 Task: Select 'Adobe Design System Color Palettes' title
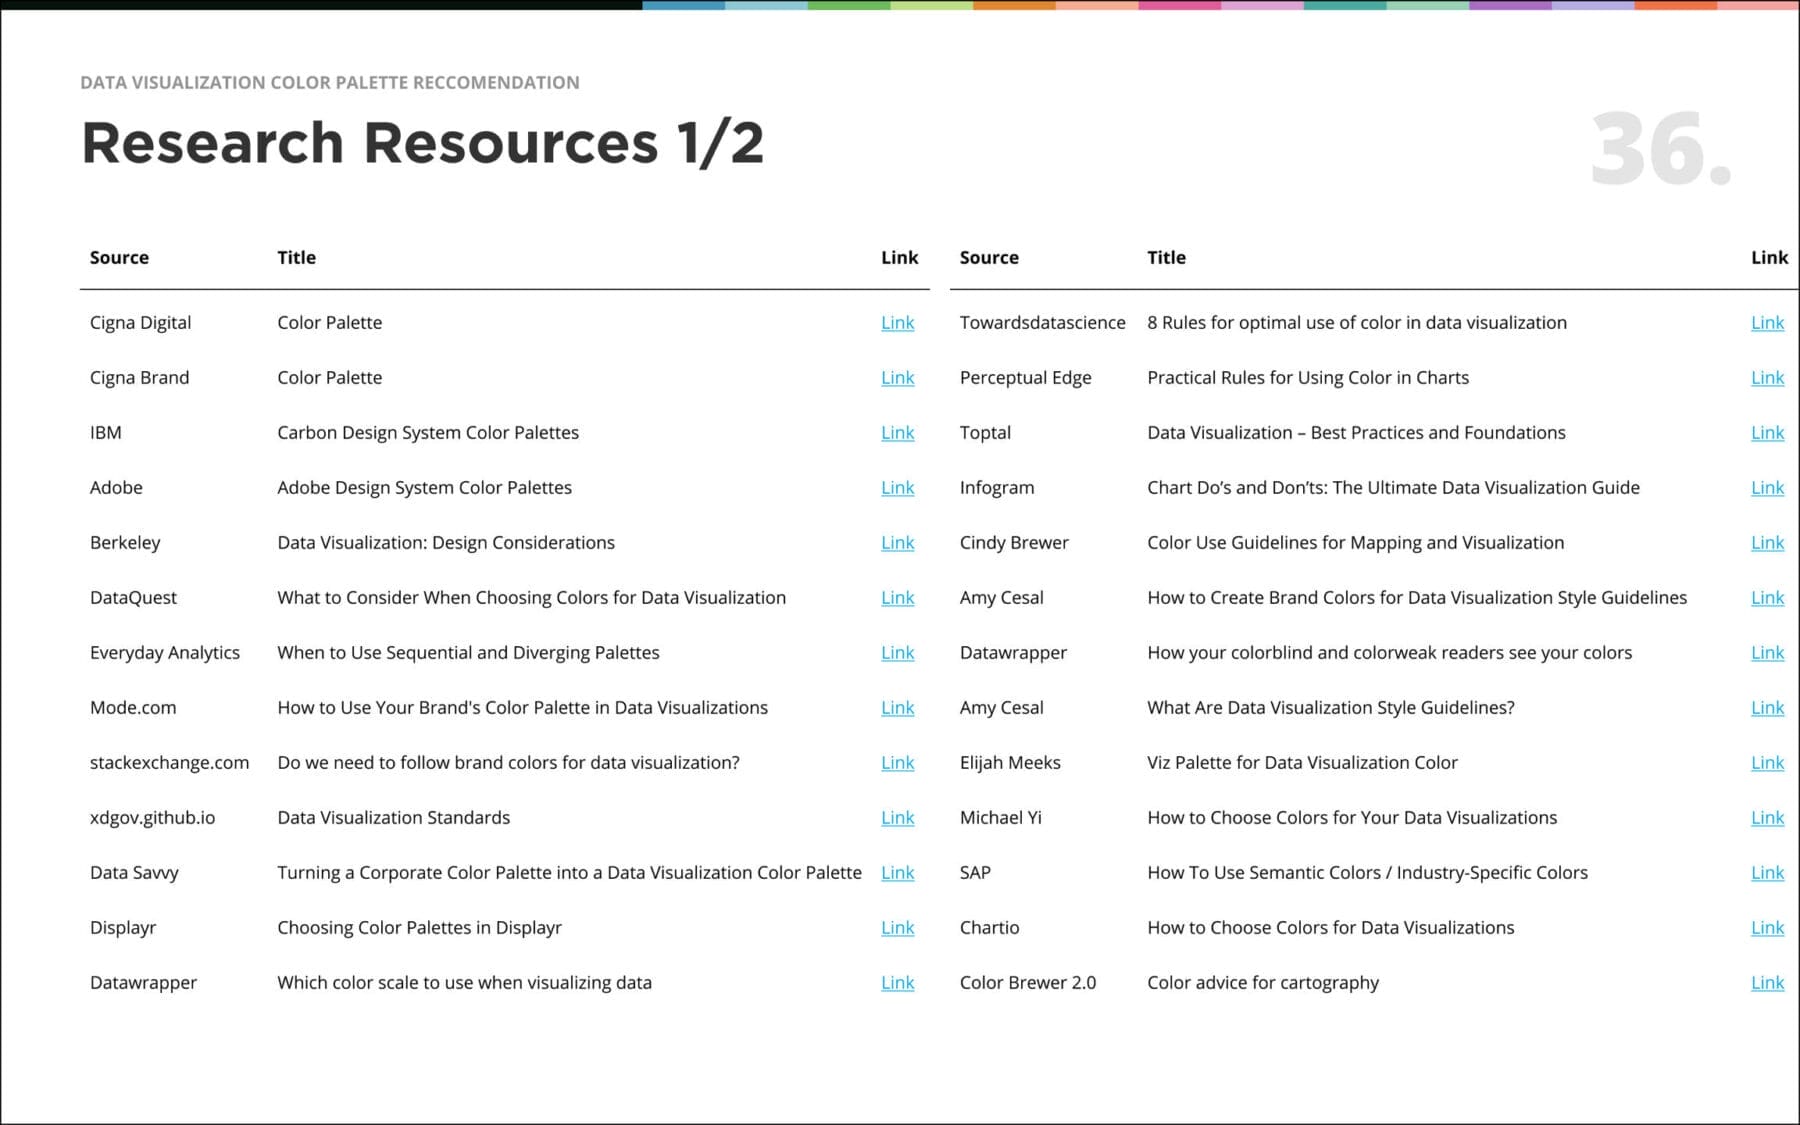click(x=424, y=488)
